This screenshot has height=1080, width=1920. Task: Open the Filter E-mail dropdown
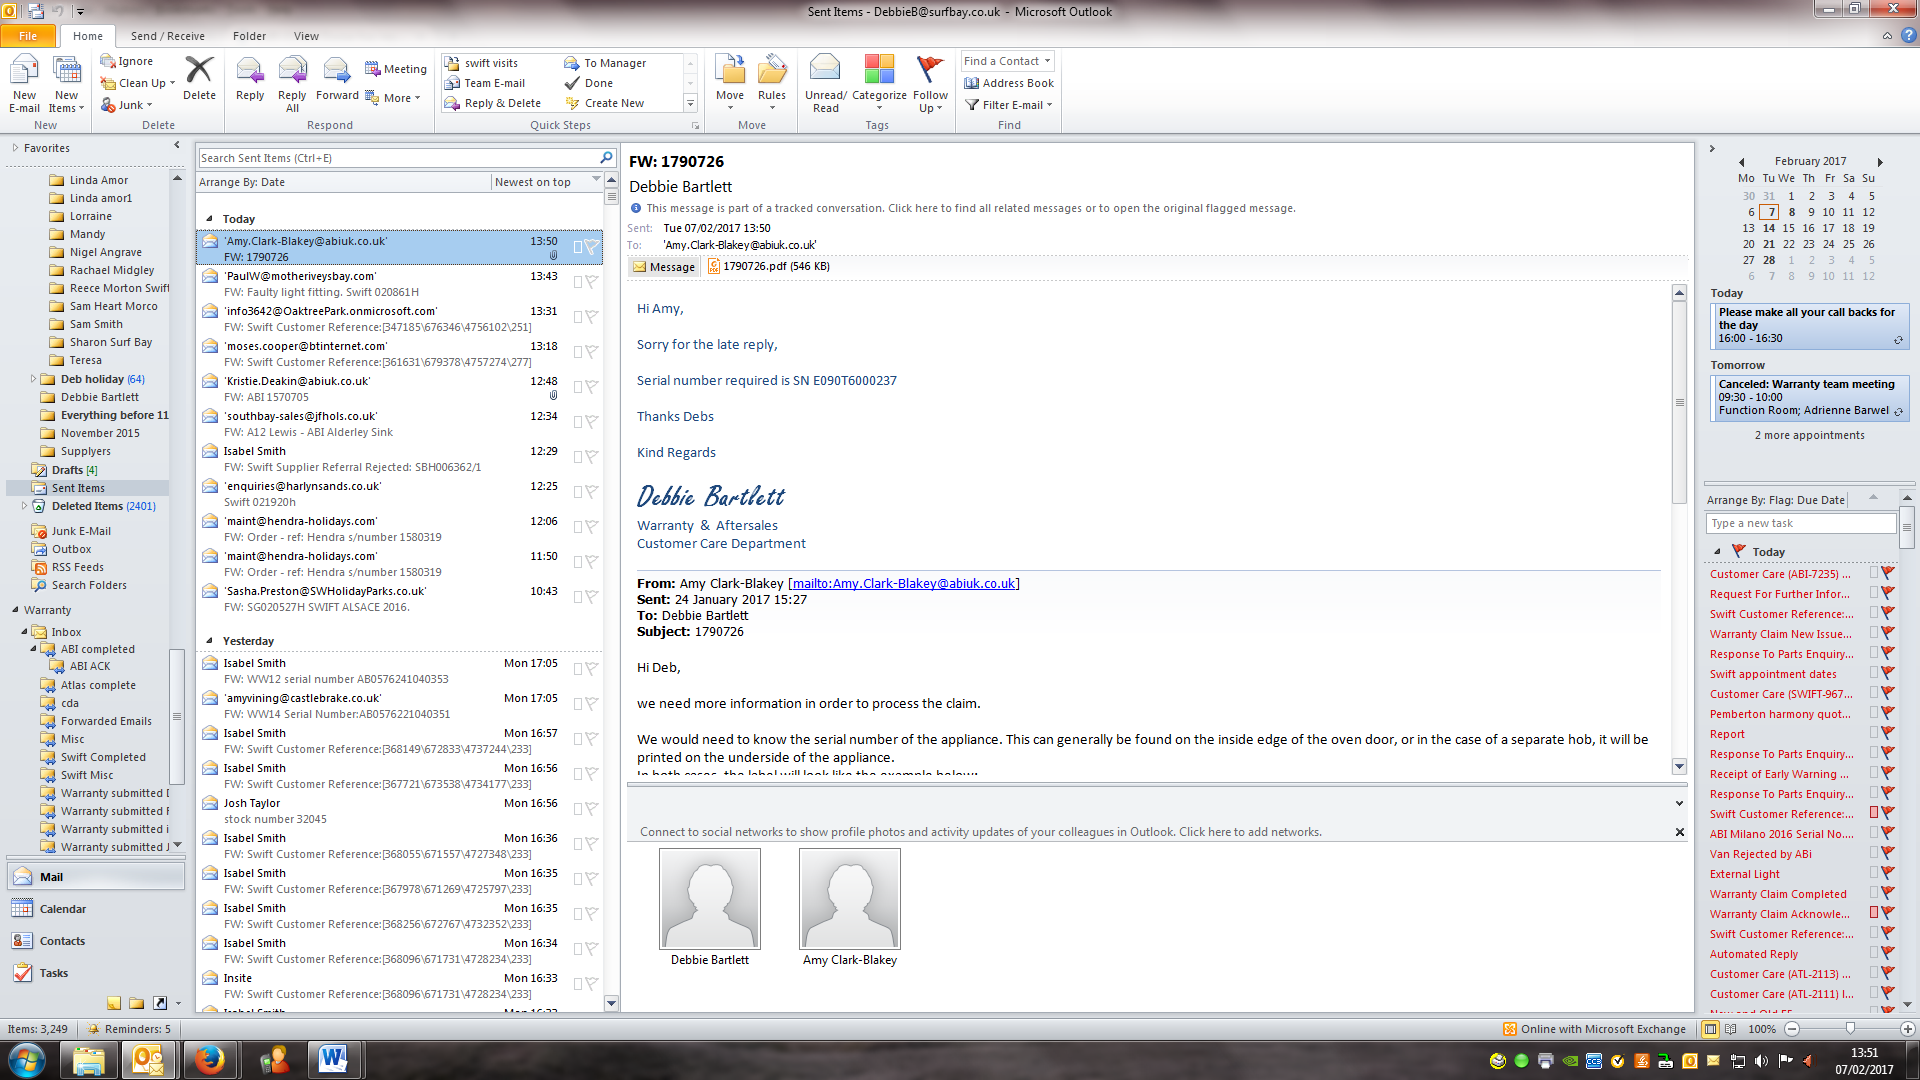point(1010,105)
